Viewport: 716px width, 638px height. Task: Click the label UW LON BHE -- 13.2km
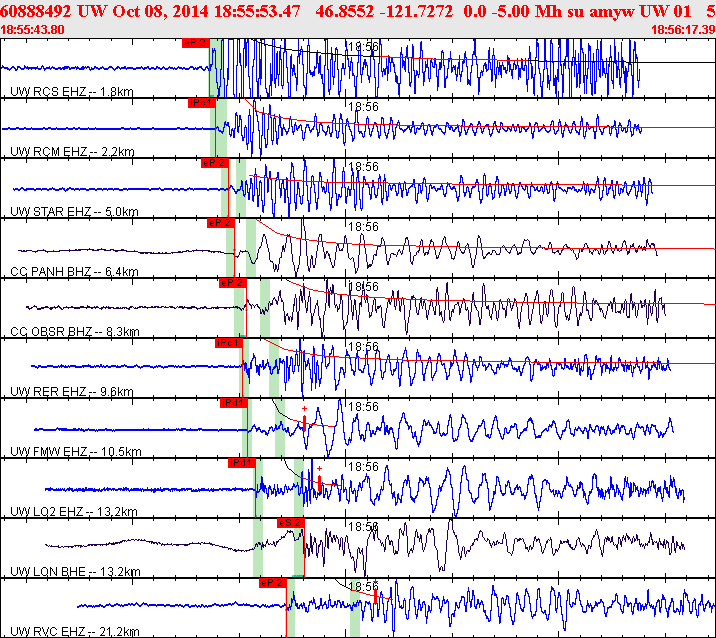75,571
